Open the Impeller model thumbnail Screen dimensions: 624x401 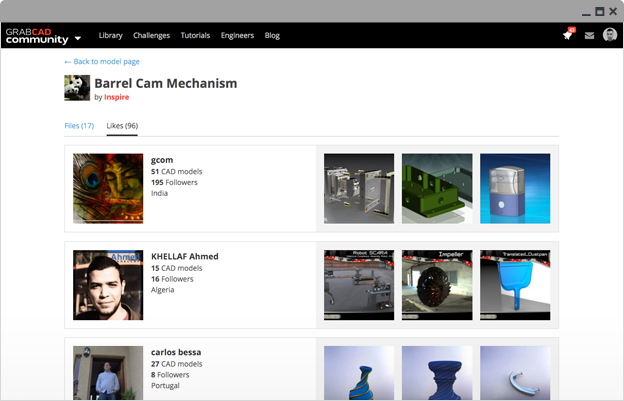tap(437, 284)
